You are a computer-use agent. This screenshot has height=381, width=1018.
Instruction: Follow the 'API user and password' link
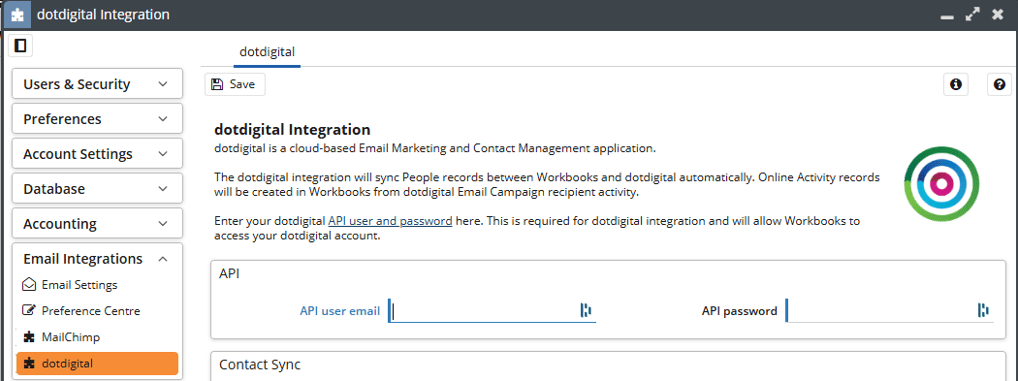pyautogui.click(x=390, y=221)
